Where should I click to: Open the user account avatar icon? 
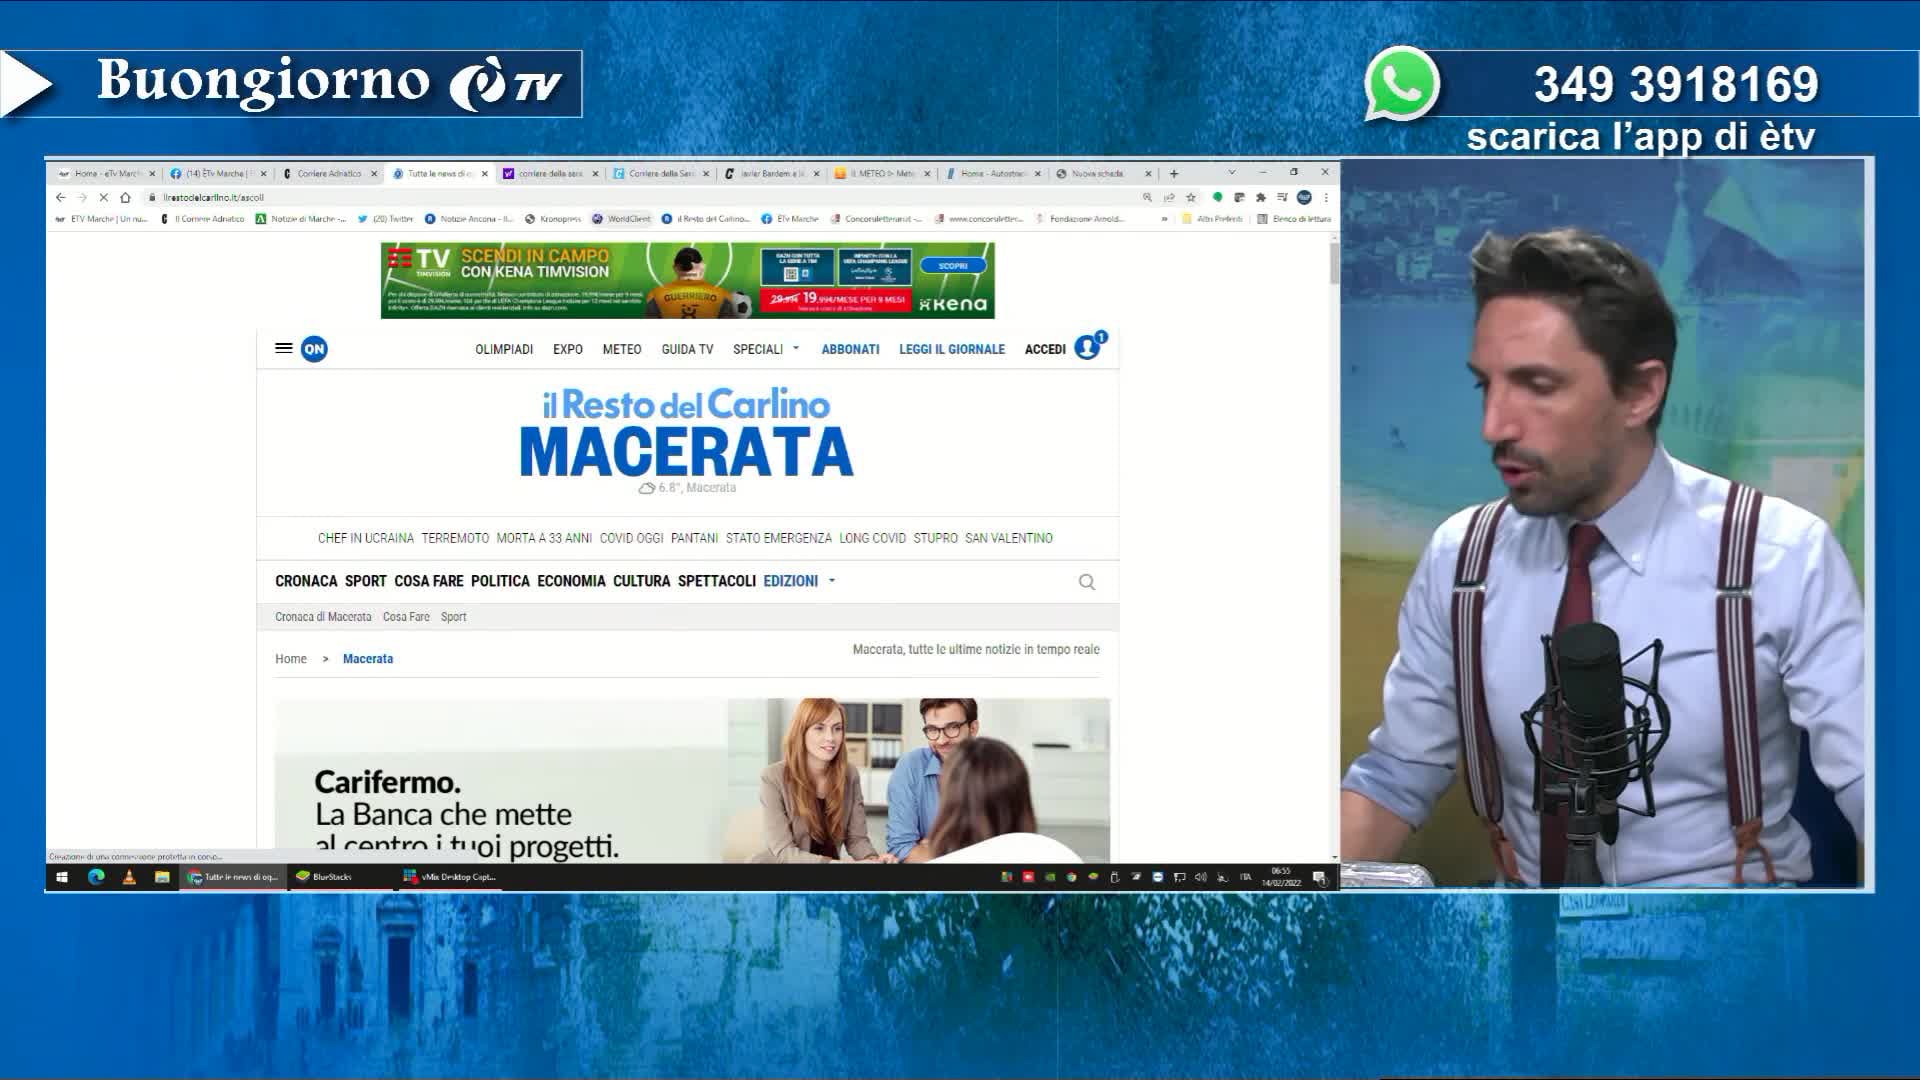(1087, 348)
